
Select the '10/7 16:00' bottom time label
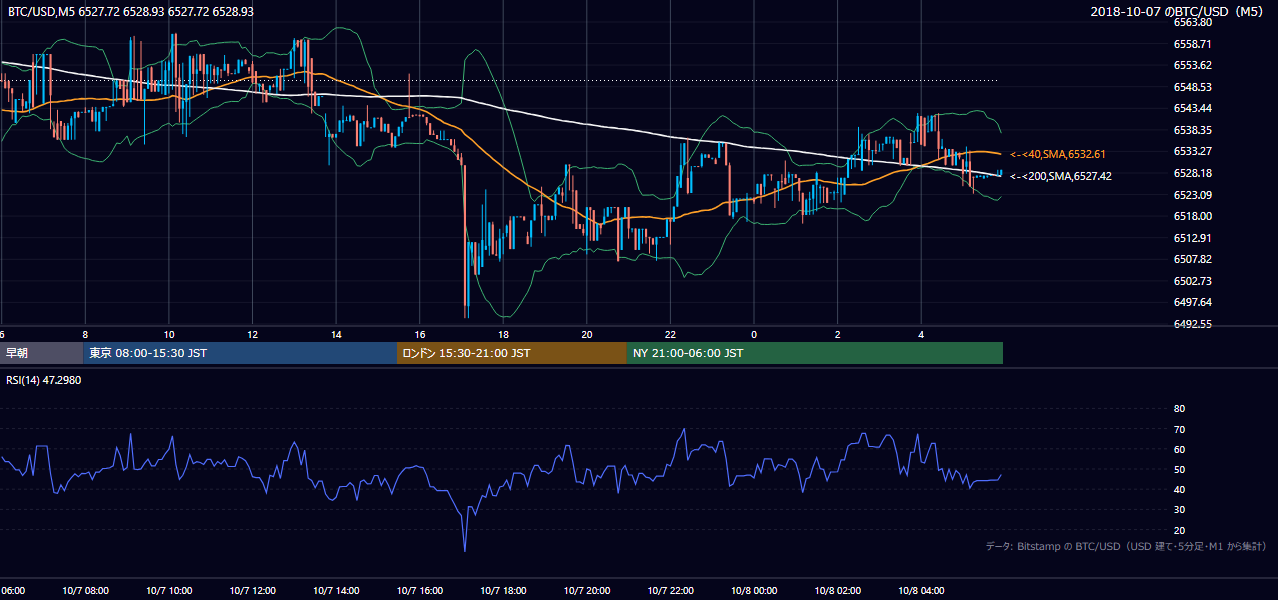coord(420,591)
